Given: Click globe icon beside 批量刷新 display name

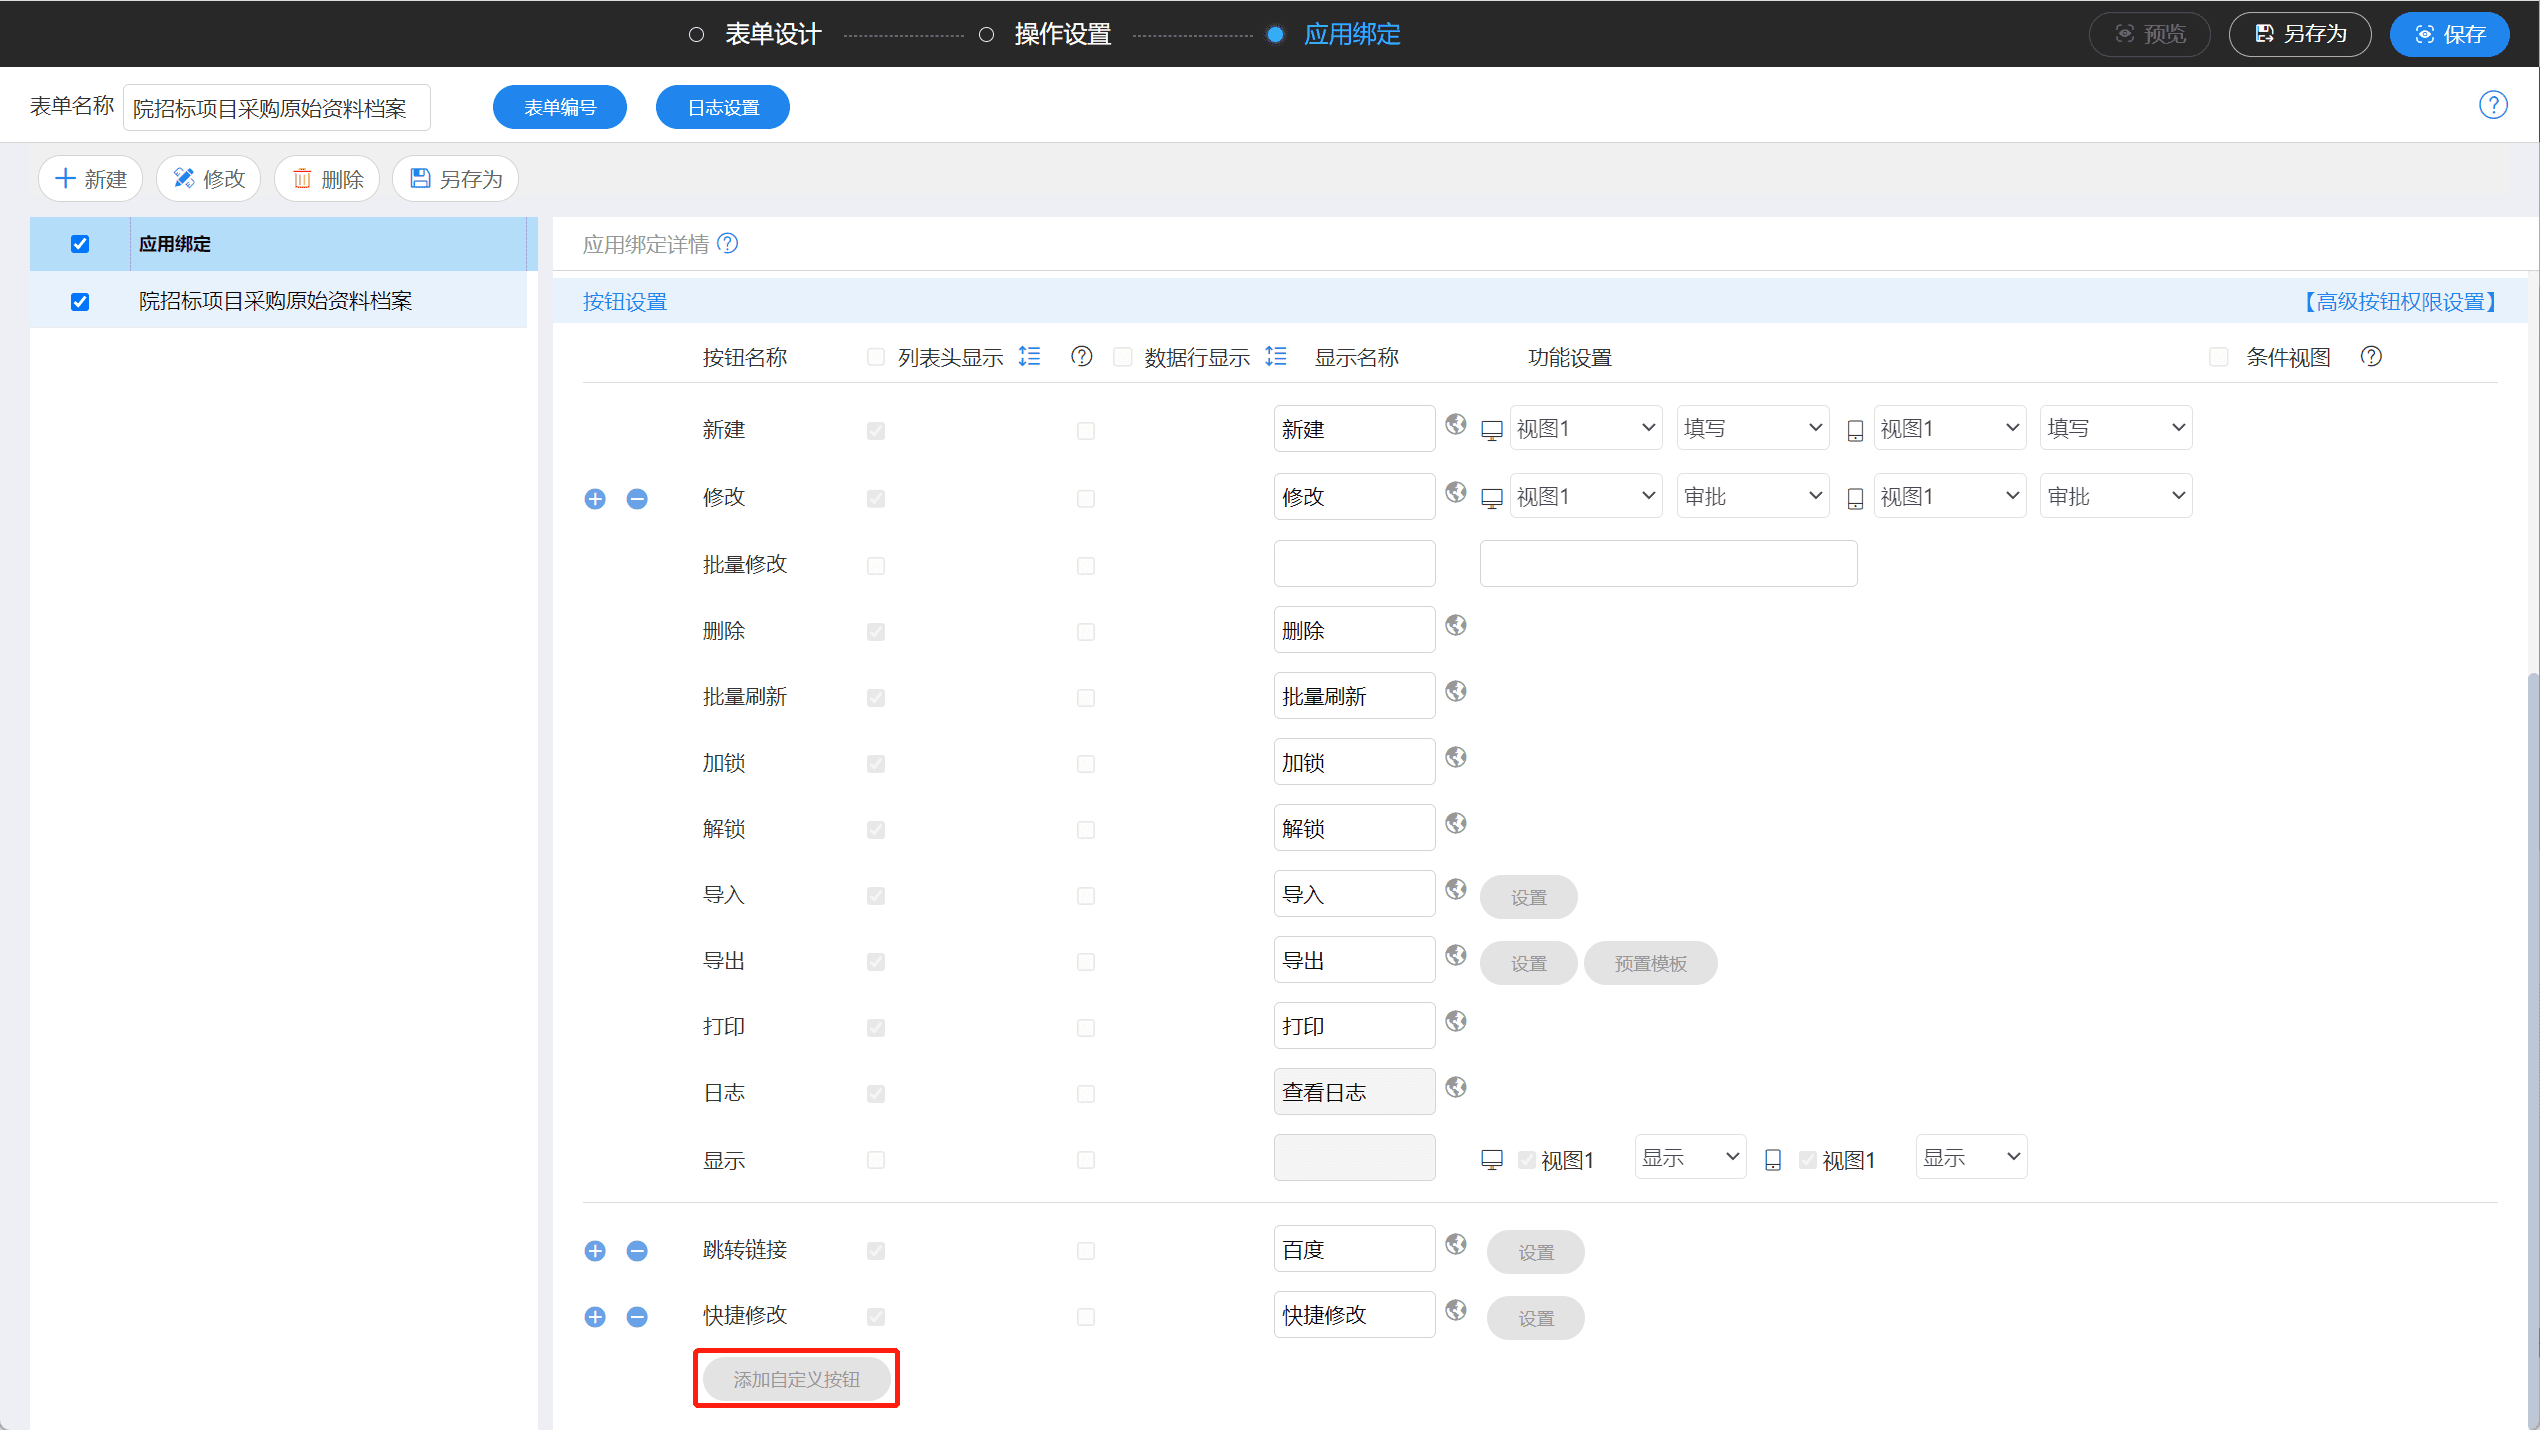Looking at the screenshot, I should (x=1456, y=691).
